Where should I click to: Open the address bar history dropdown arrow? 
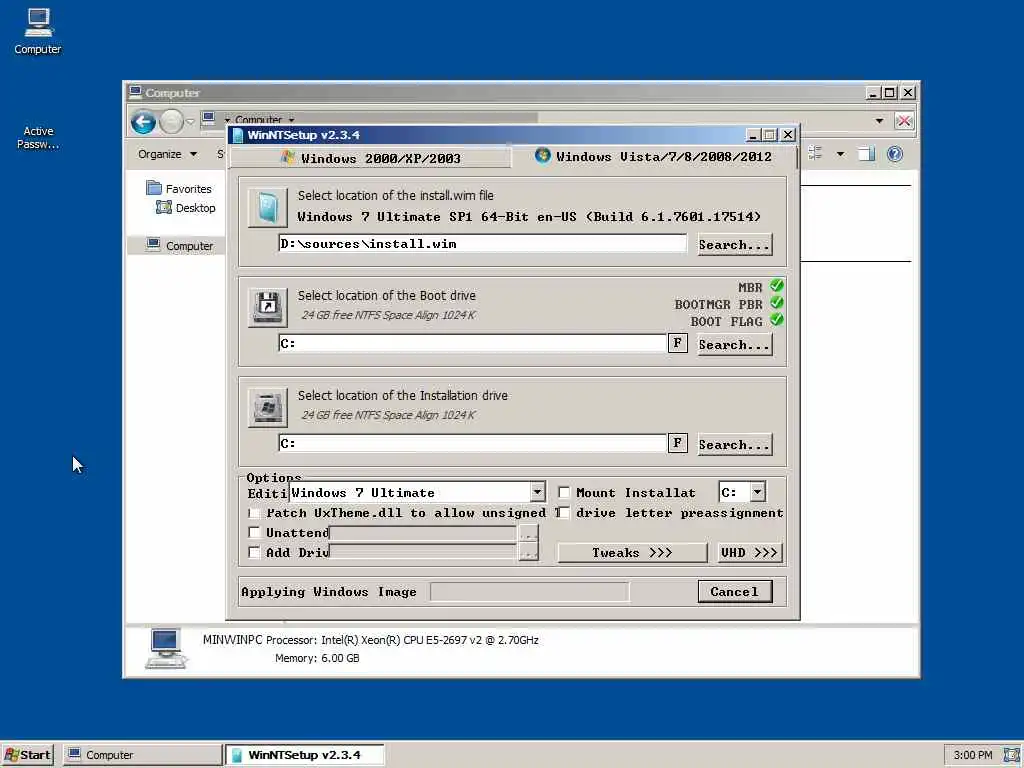(x=879, y=121)
